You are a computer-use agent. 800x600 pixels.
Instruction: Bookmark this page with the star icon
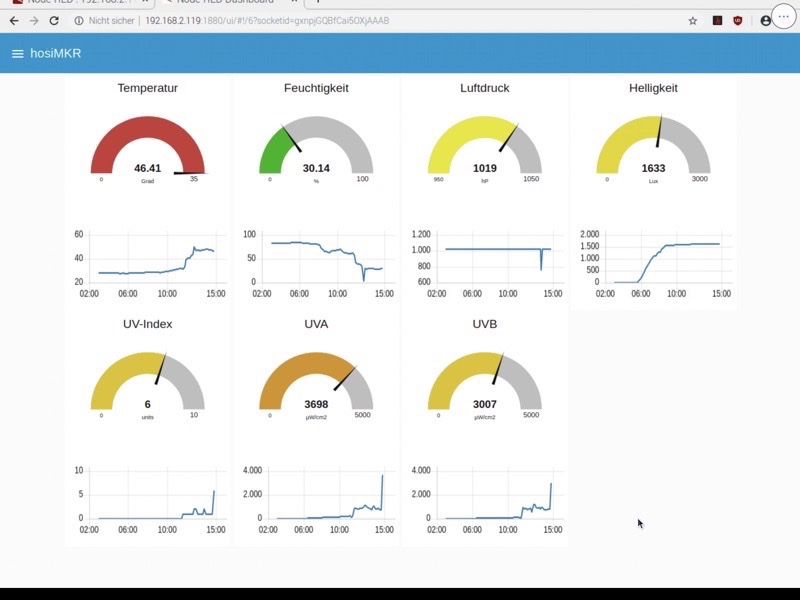tap(692, 20)
